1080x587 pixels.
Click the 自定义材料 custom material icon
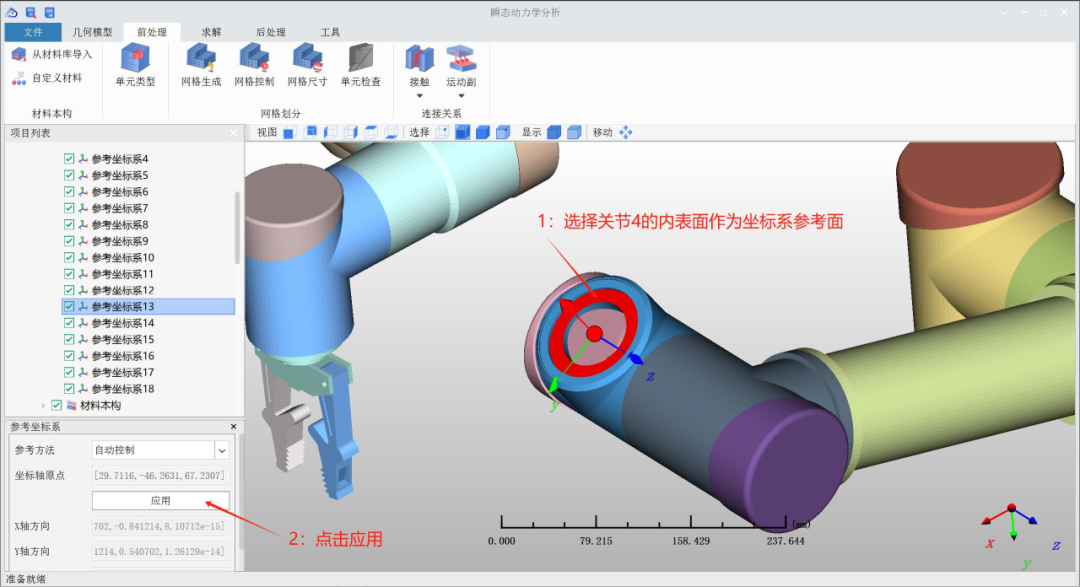tap(19, 79)
